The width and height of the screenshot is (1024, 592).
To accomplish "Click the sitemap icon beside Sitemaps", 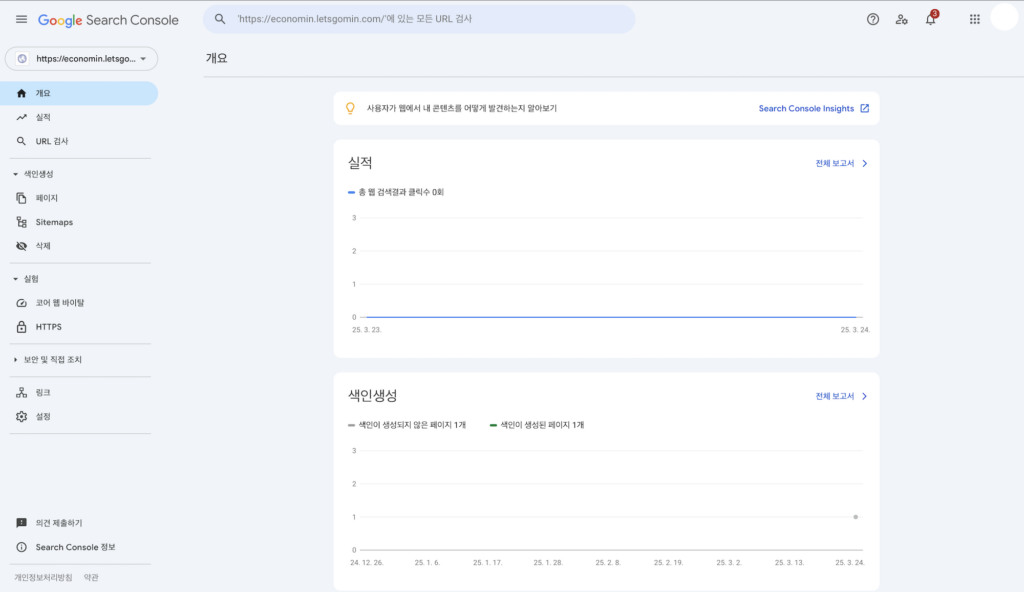I will pyautogui.click(x=22, y=222).
